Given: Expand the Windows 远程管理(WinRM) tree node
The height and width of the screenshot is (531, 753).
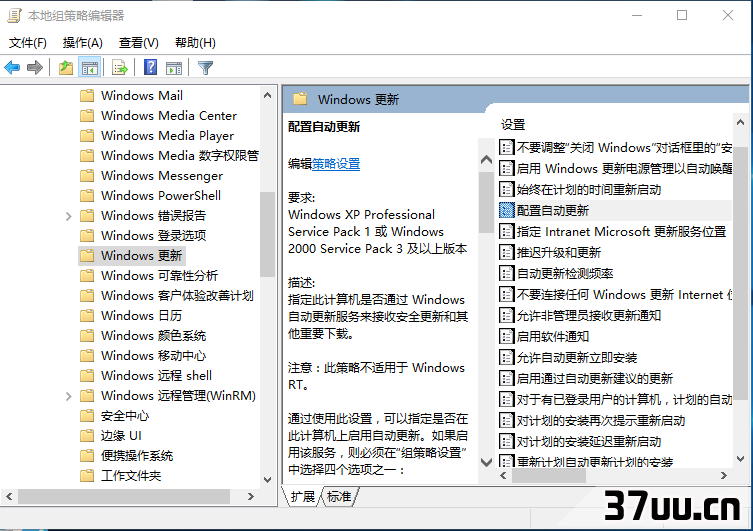Looking at the screenshot, I should pos(68,396).
